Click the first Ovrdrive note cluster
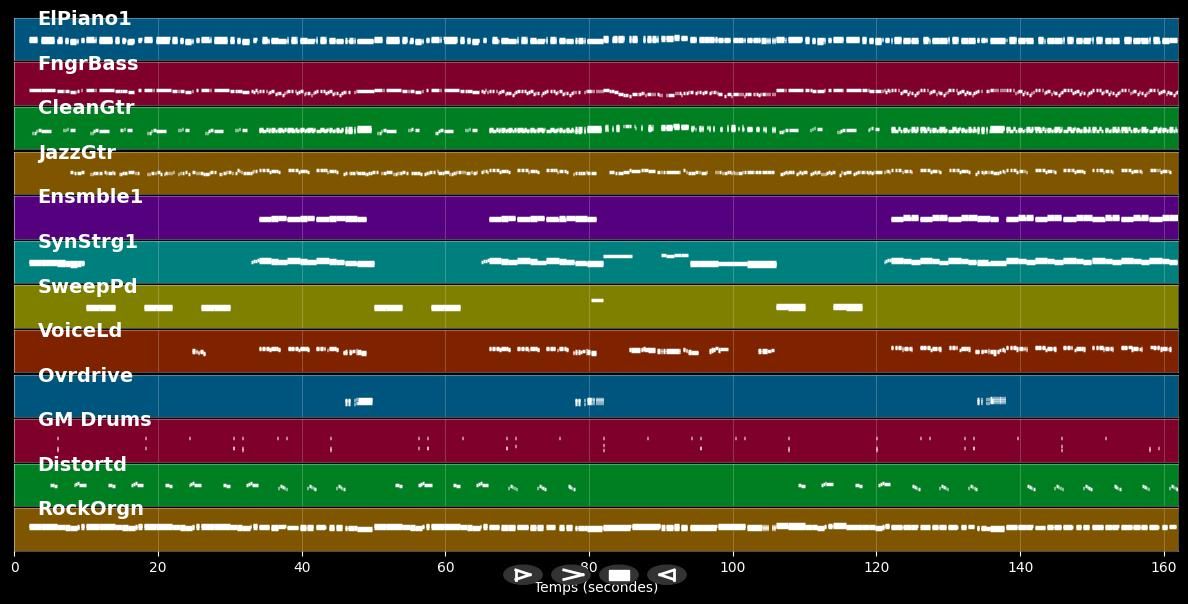1188x604 pixels. (x=359, y=401)
